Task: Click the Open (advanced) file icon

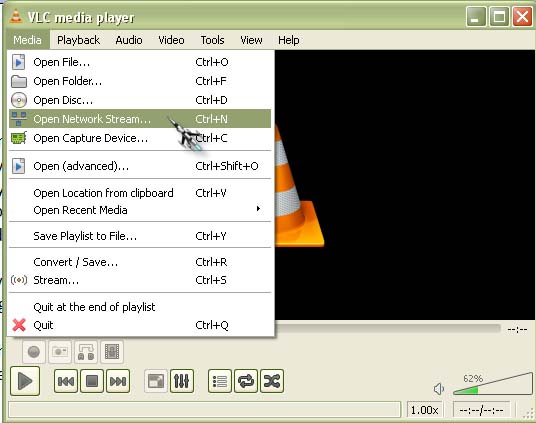Action: point(18,166)
